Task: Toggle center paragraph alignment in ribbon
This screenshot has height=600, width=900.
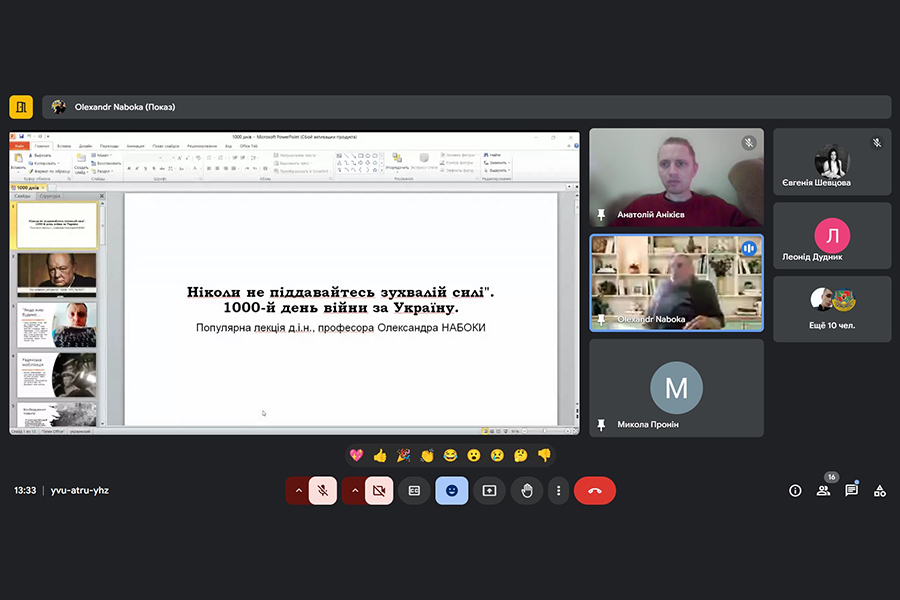Action: pos(217,169)
